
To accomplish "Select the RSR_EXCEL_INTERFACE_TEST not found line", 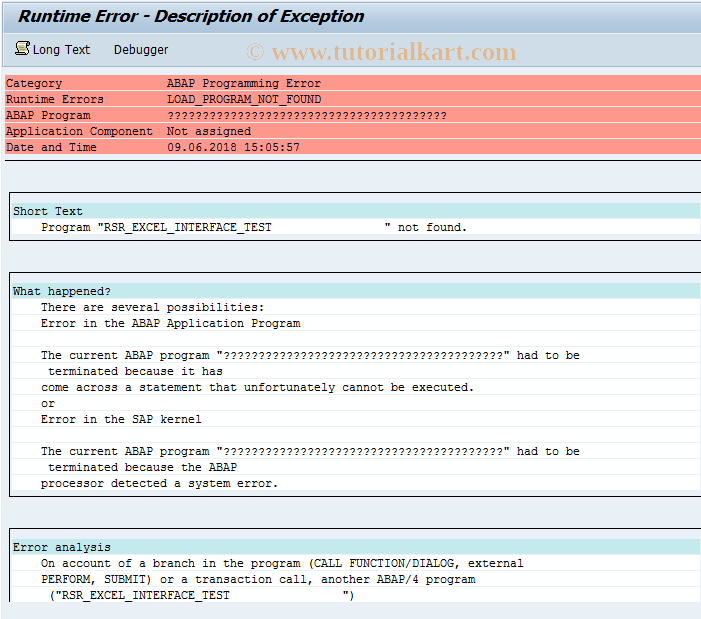I will click(x=254, y=227).
